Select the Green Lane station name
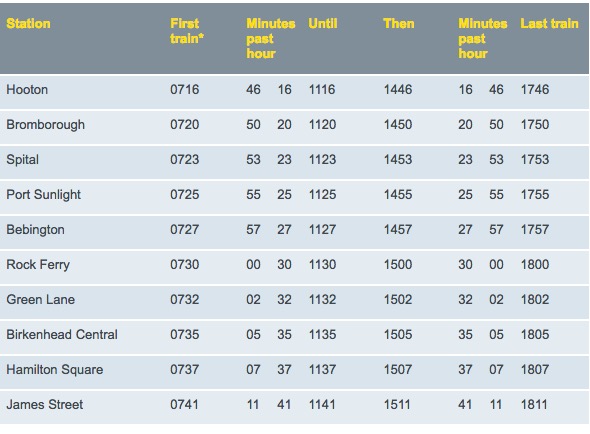The width and height of the screenshot is (590, 434). [41, 300]
